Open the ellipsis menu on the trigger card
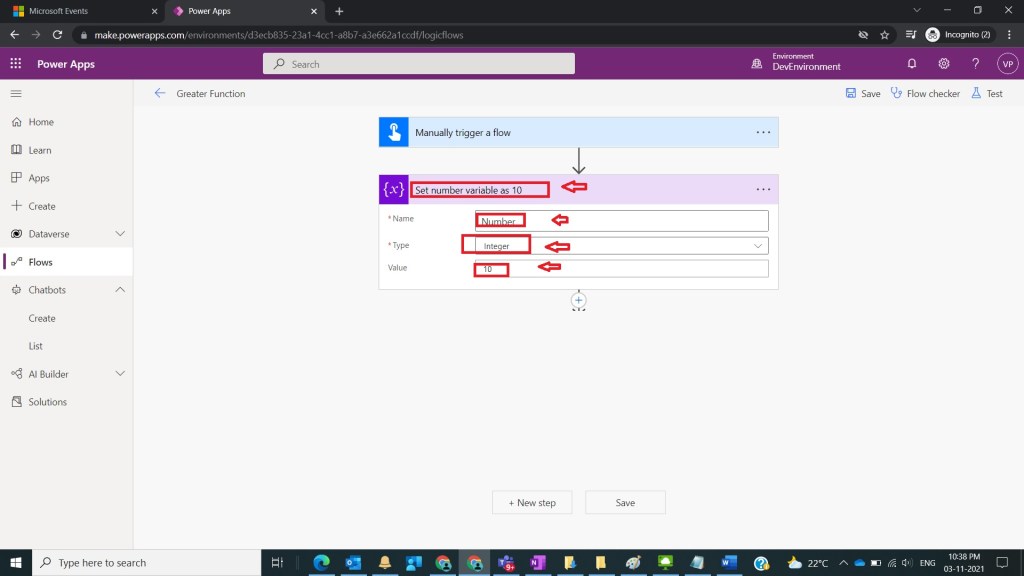 coord(763,132)
